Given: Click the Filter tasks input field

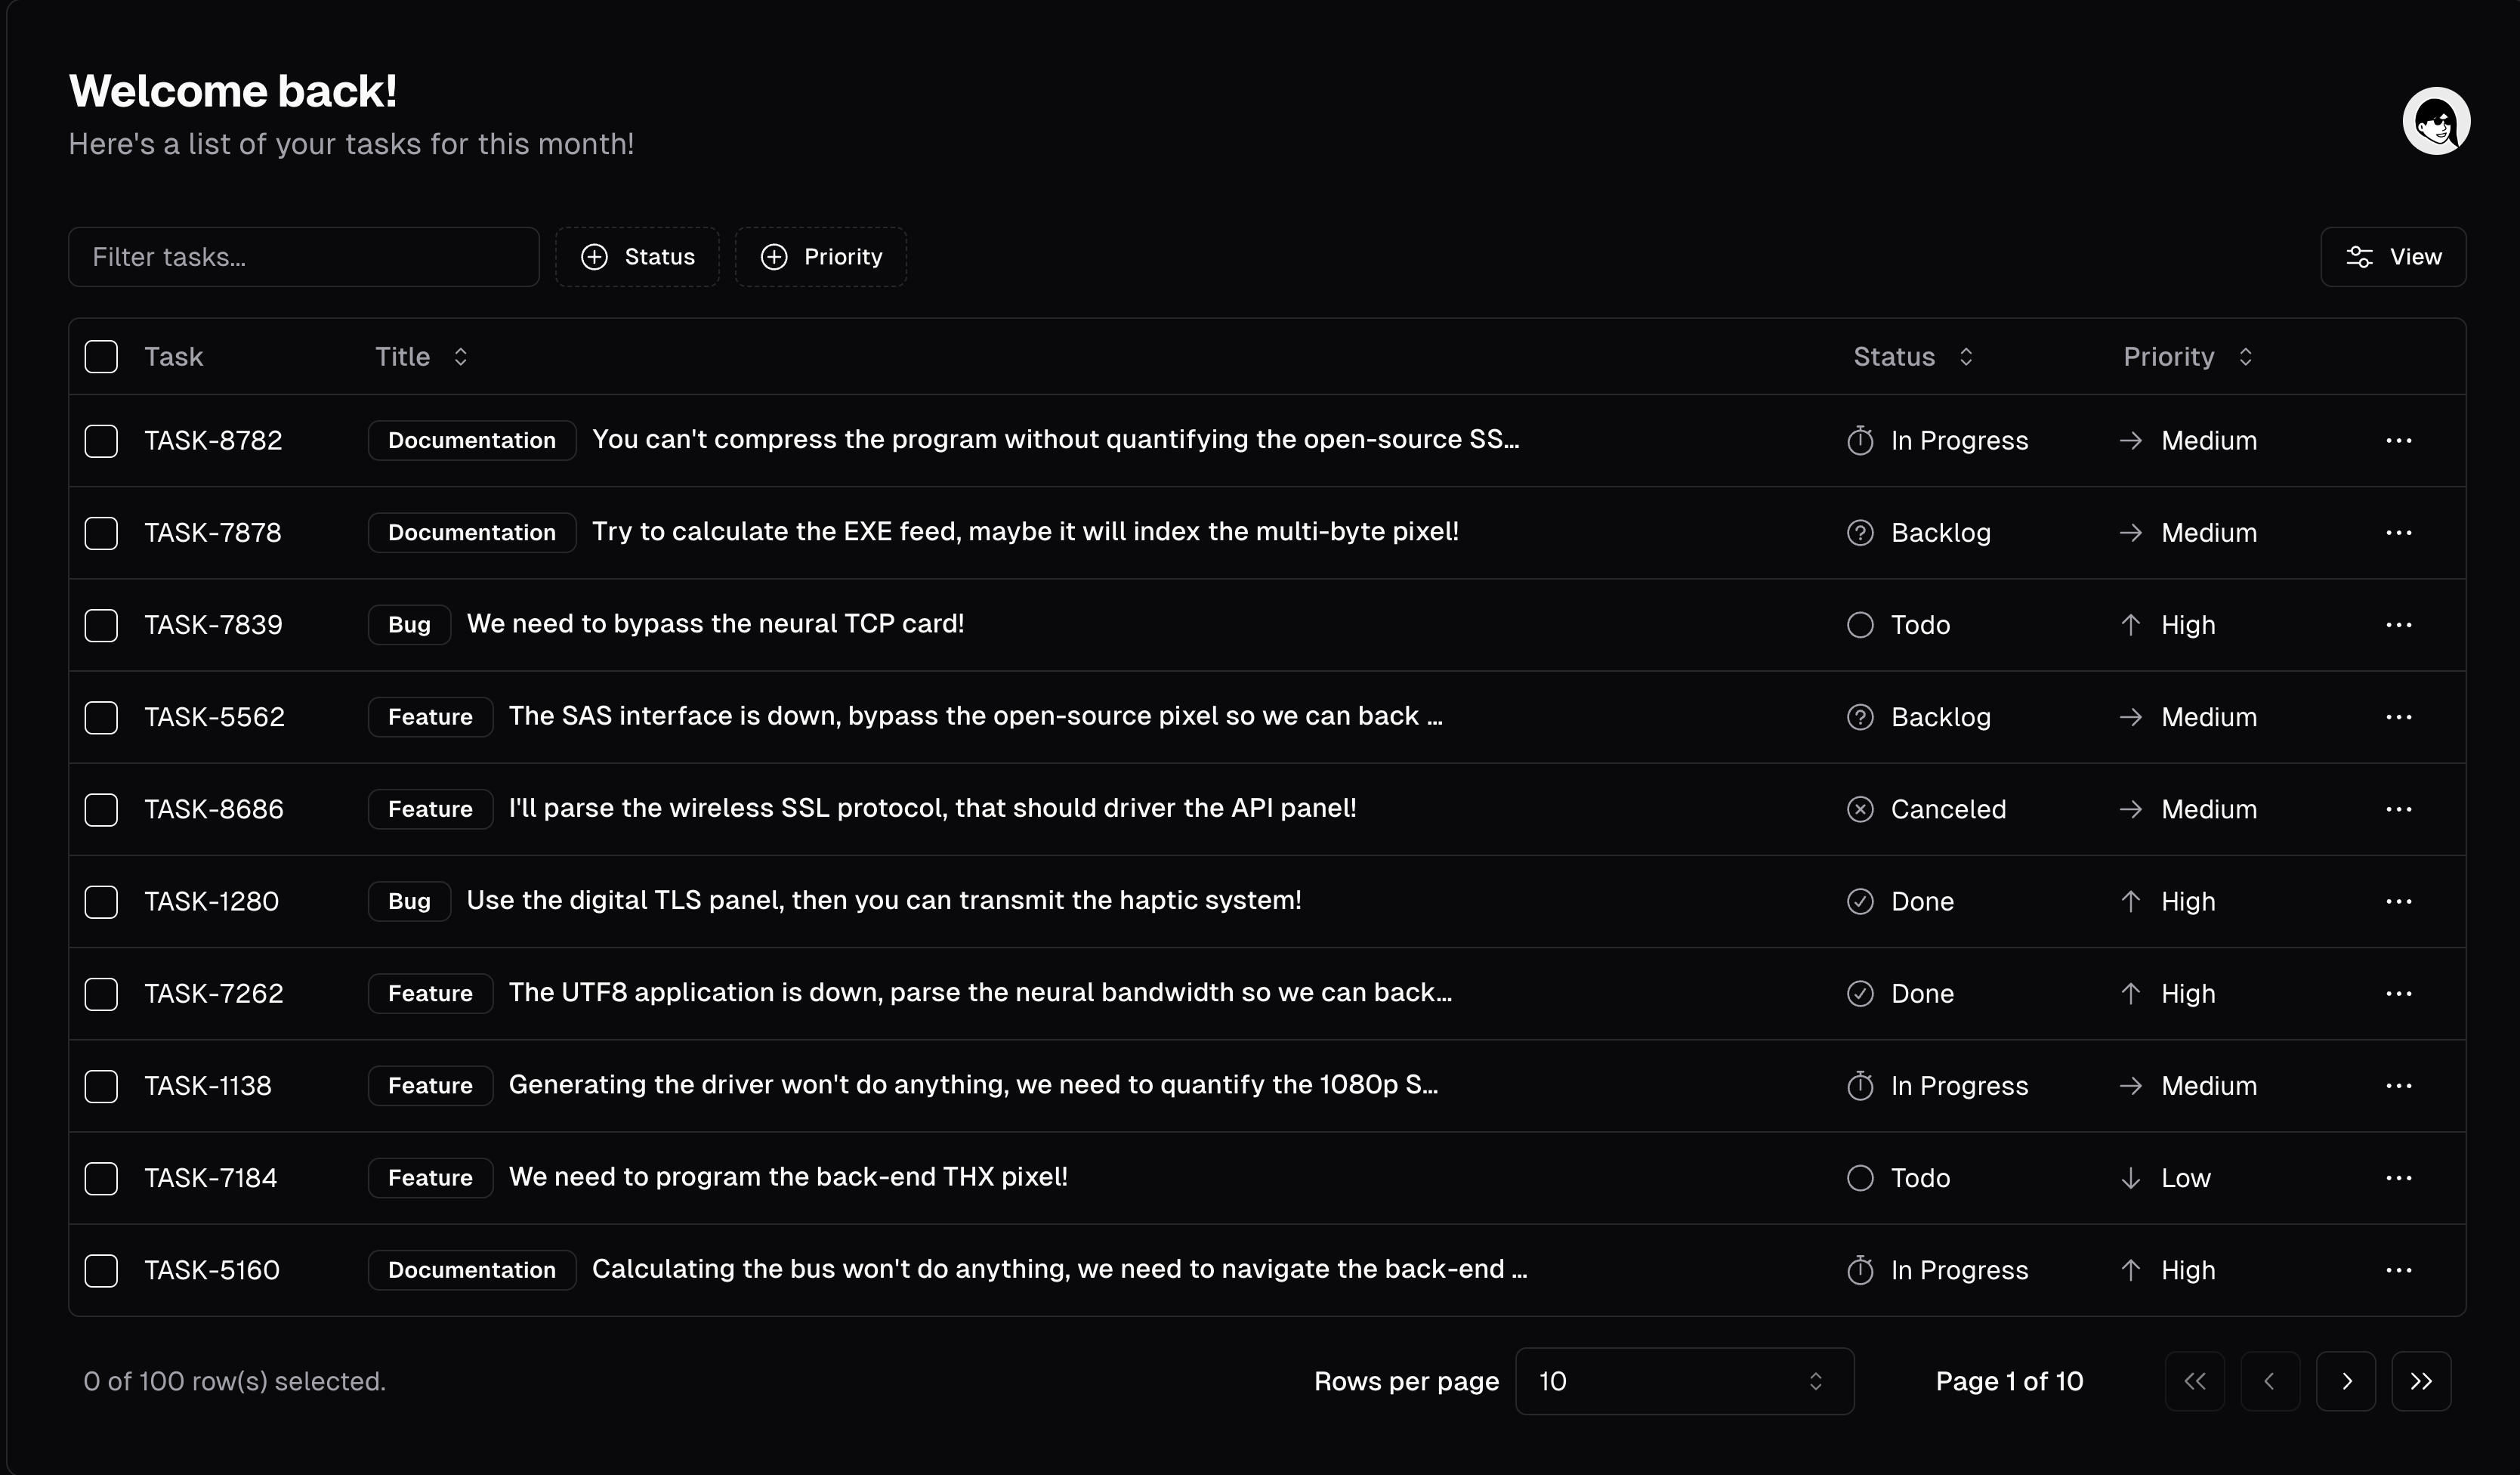Looking at the screenshot, I should click(303, 257).
